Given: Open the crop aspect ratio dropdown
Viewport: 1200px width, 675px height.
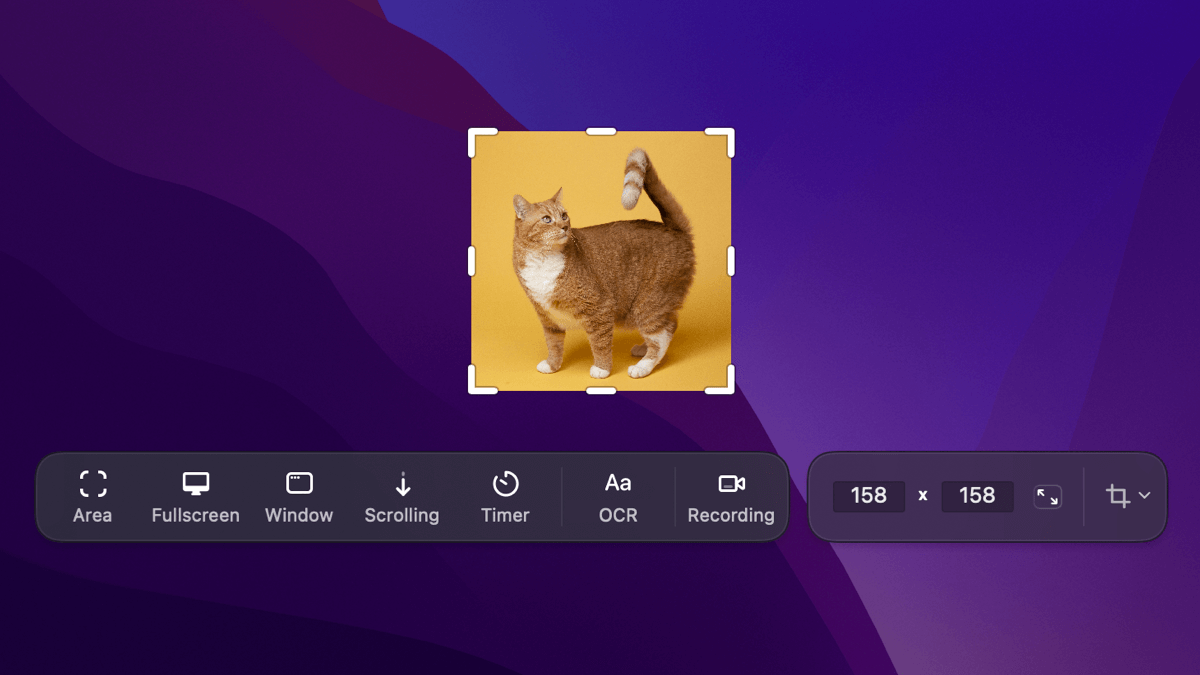Looking at the screenshot, I should pos(1127,496).
